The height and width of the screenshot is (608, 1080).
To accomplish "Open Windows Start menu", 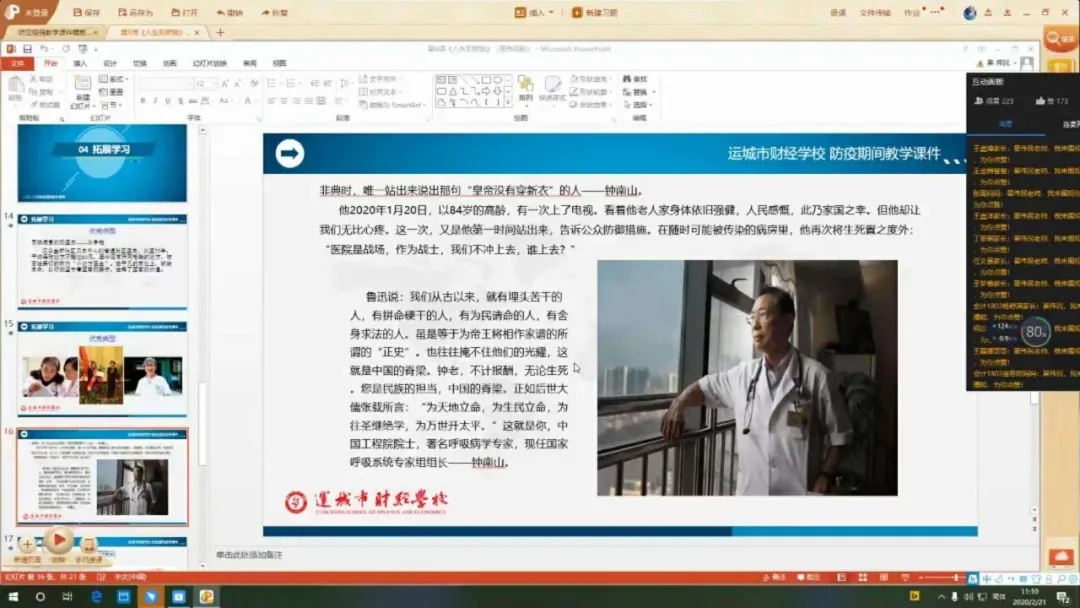I will point(13,597).
